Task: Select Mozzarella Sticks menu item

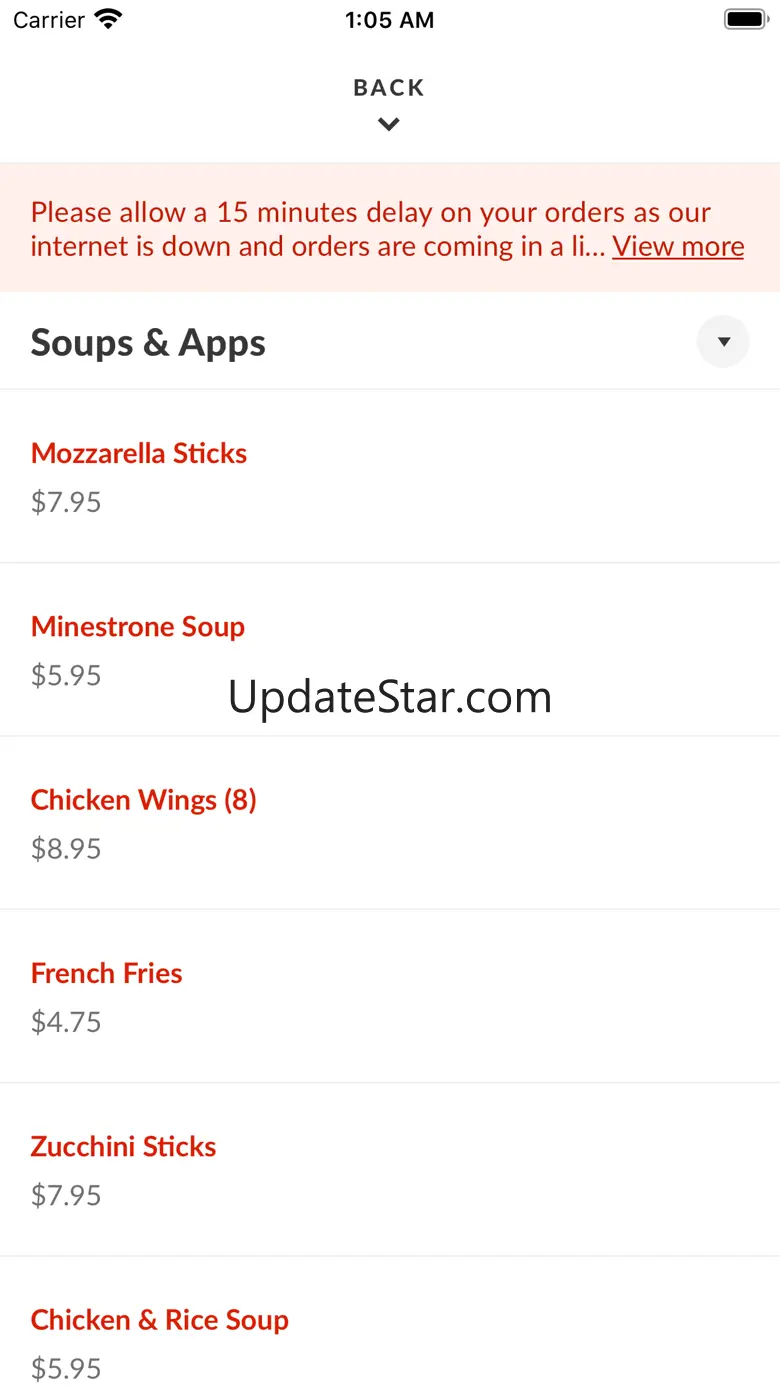Action: (x=139, y=453)
